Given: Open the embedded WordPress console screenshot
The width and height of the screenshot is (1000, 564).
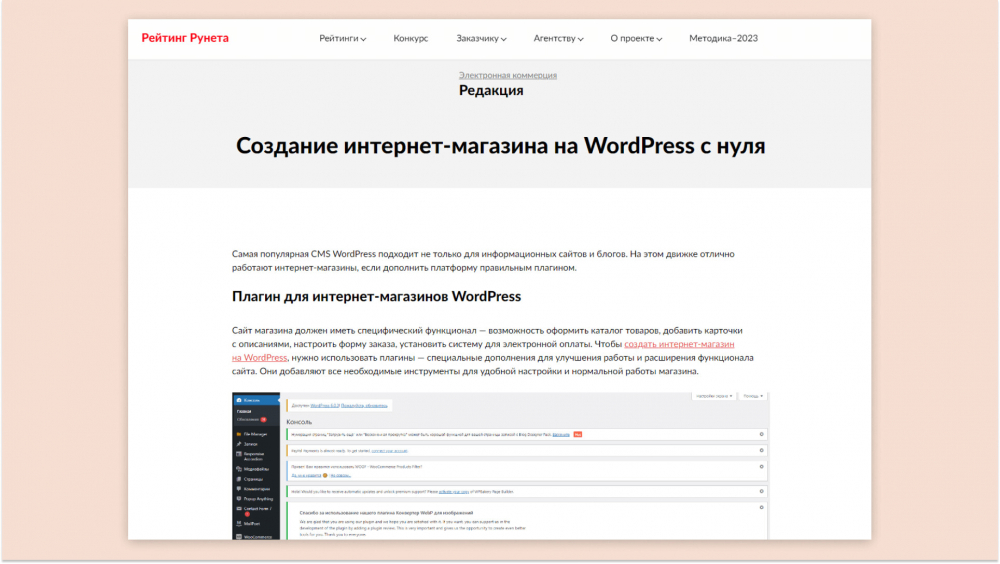Looking at the screenshot, I should pos(500,466).
